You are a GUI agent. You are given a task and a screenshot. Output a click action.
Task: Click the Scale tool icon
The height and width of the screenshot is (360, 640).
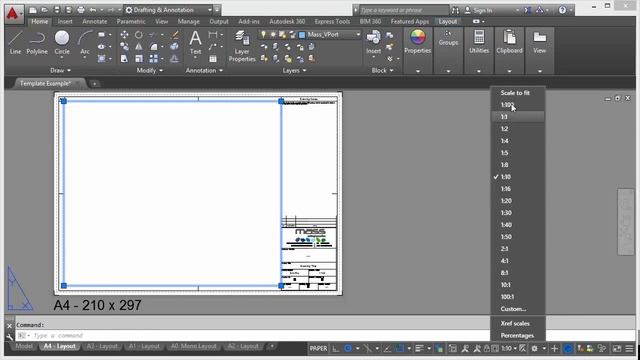139,59
